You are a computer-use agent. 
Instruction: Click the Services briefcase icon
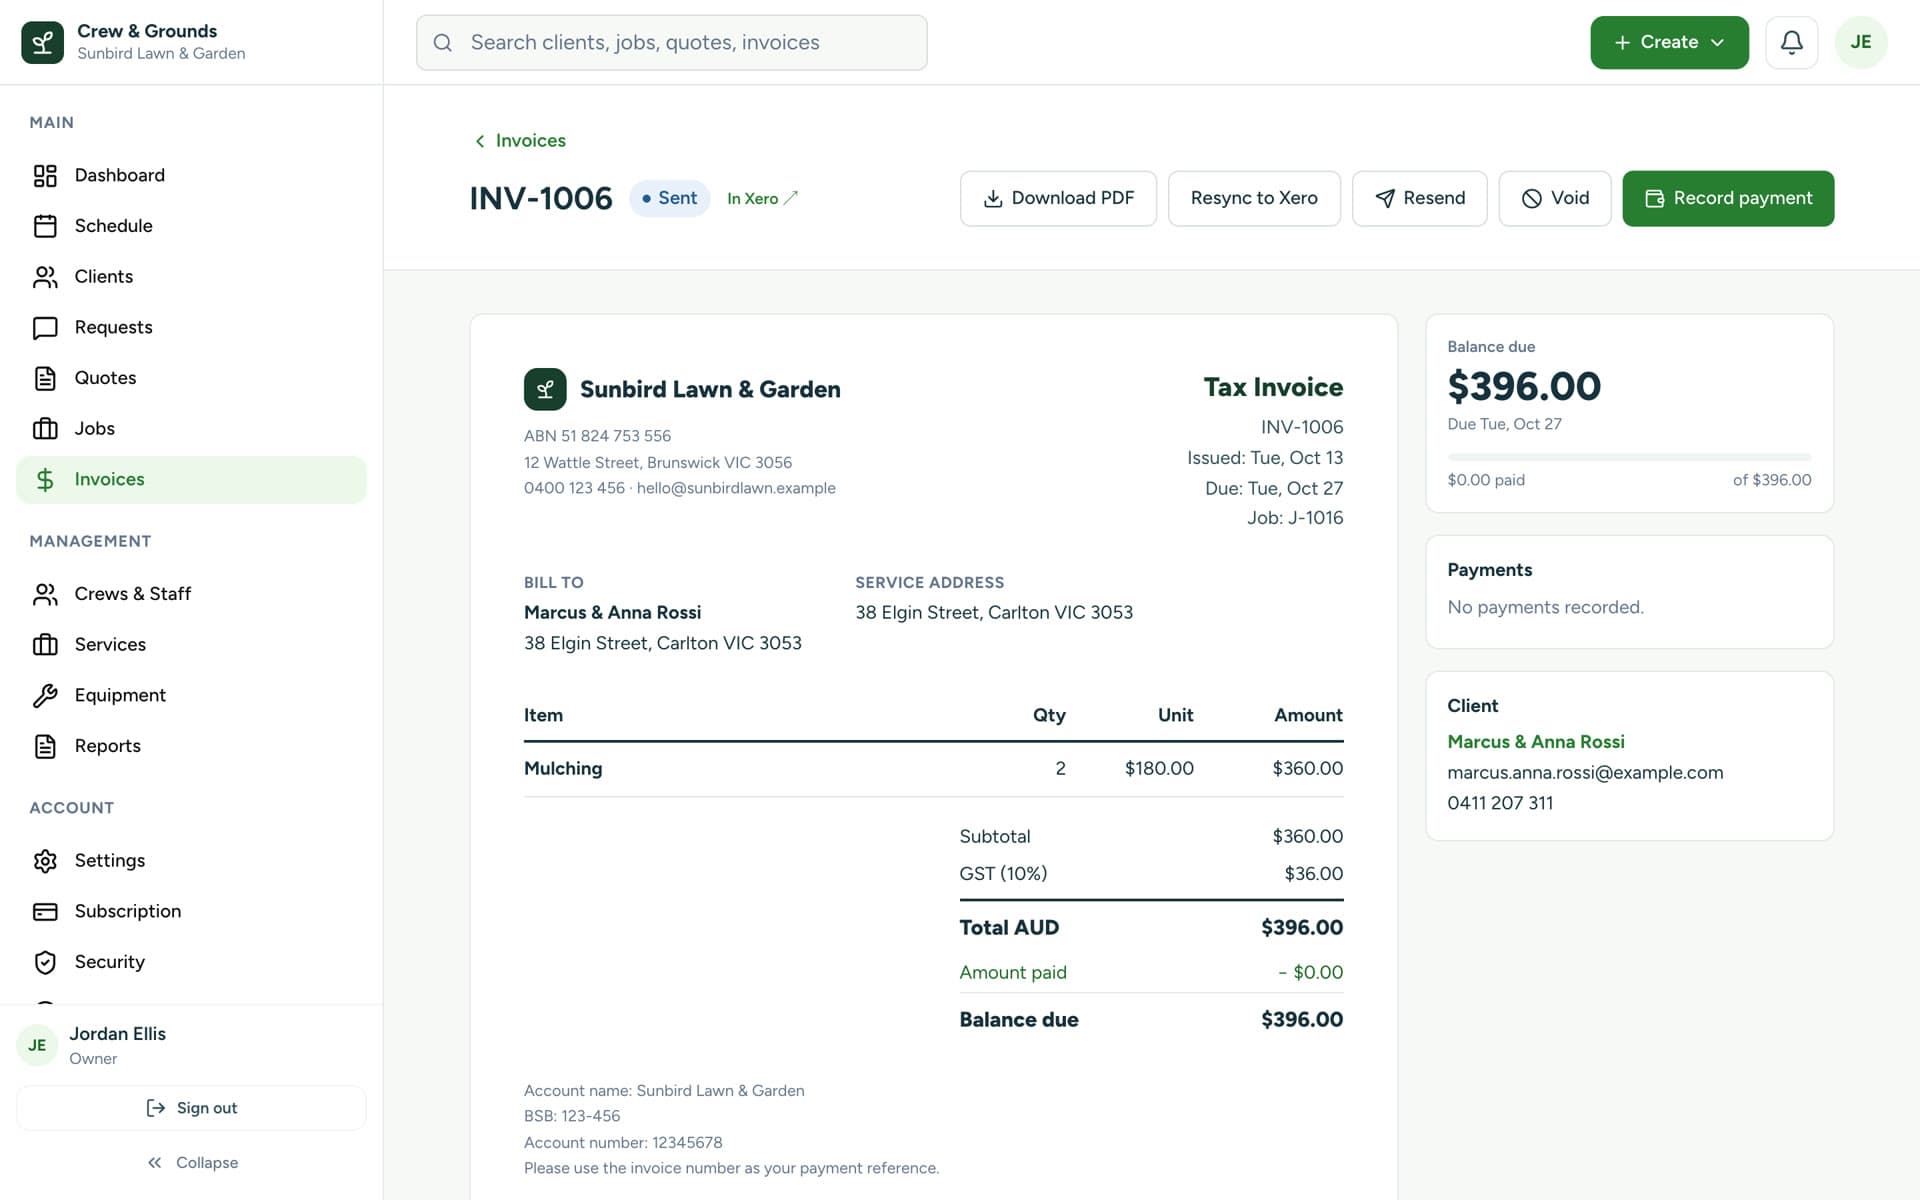pyautogui.click(x=45, y=645)
